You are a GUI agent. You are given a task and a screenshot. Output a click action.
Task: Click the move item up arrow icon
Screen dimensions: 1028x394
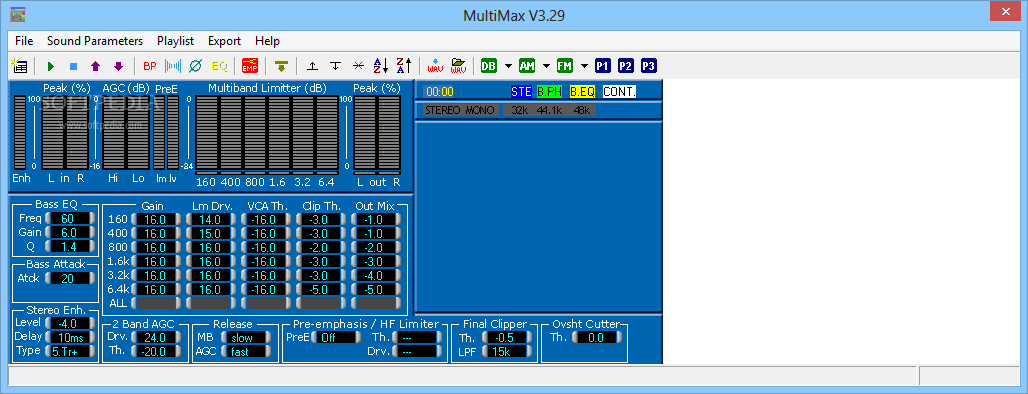[313, 66]
